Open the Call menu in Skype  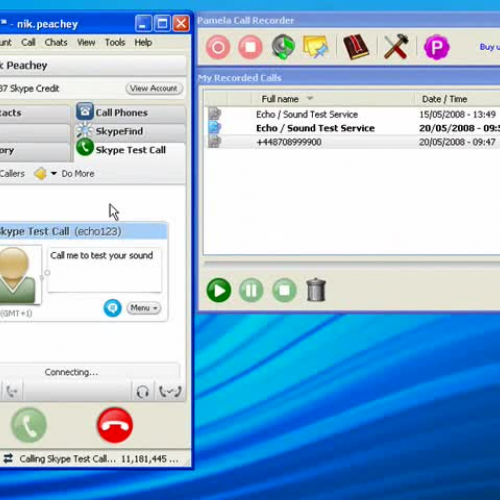[x=28, y=42]
